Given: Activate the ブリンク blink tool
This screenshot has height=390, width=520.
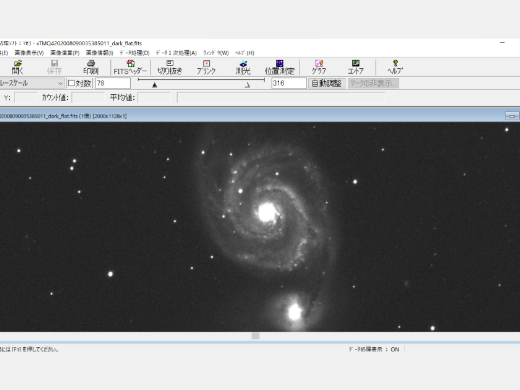Looking at the screenshot, I should click(x=206, y=67).
